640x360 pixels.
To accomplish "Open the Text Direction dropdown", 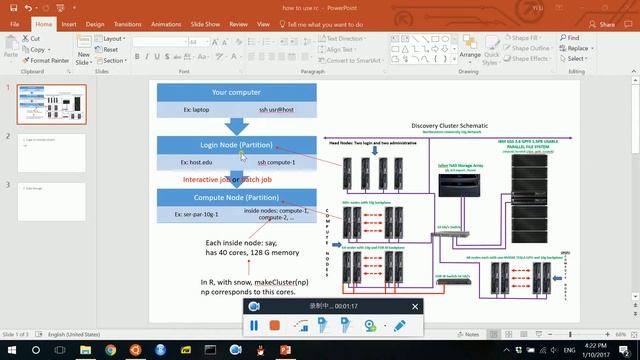I will pos(342,38).
